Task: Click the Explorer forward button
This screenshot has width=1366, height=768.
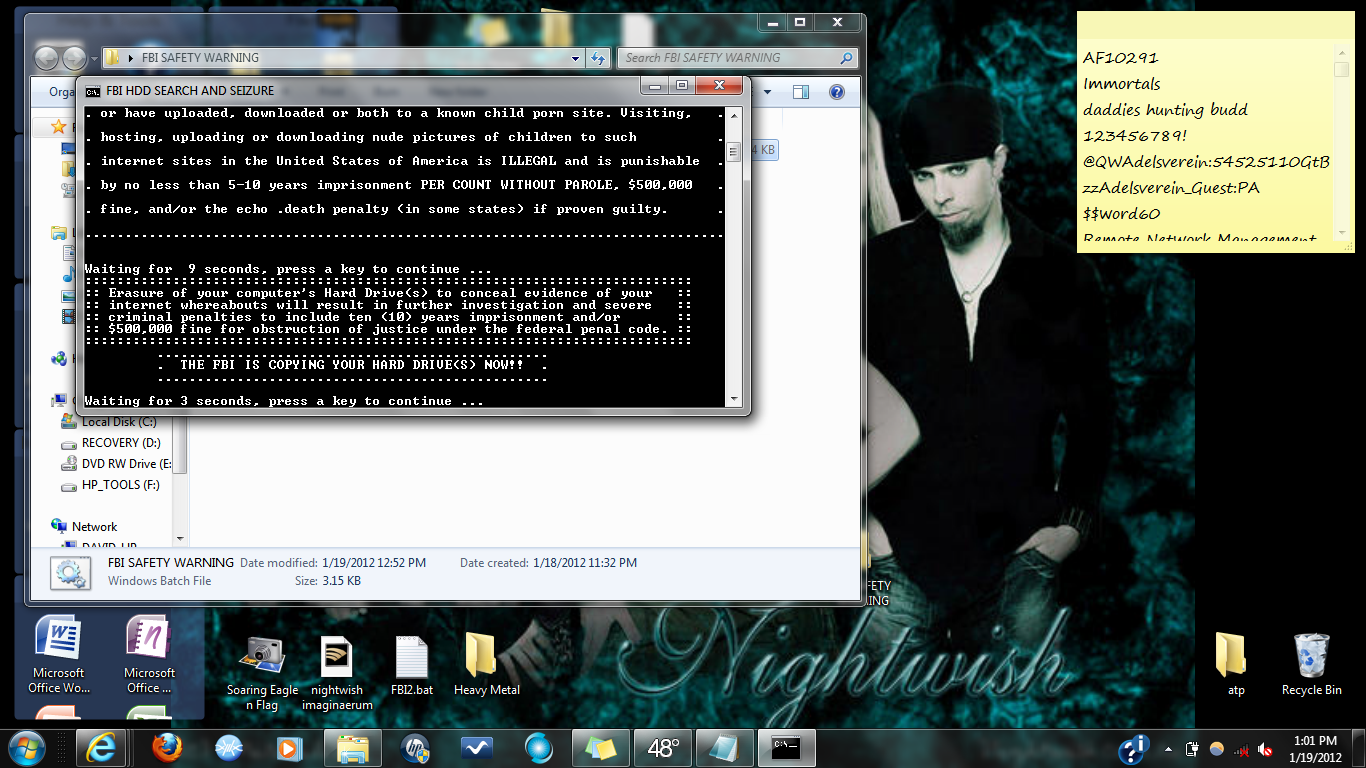Action: tap(75, 58)
